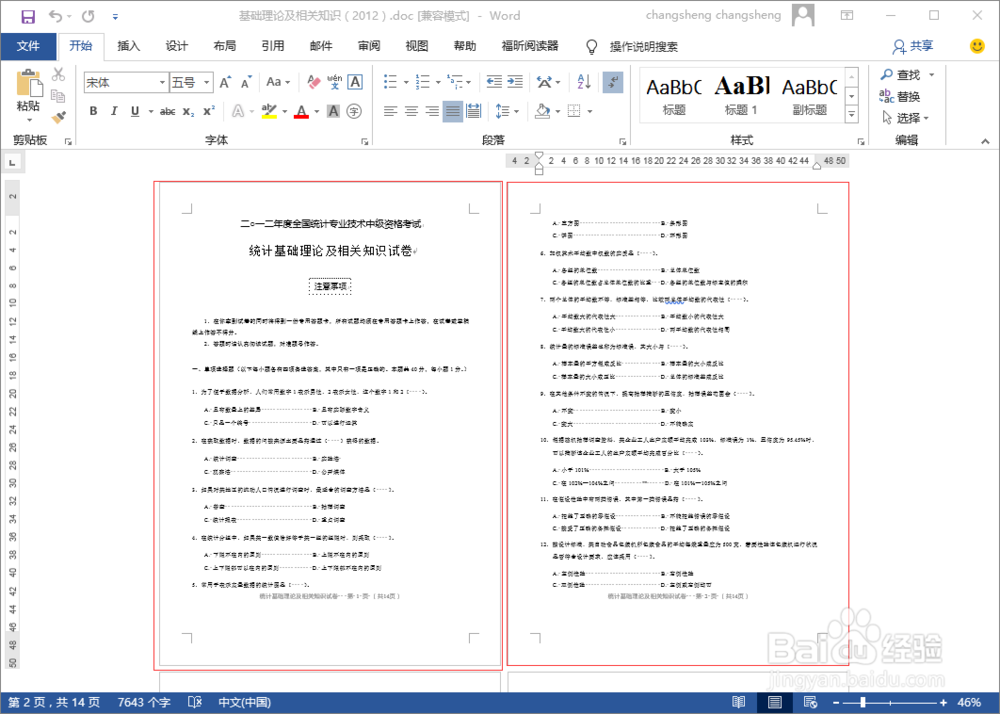Screen dimensions: 1000x714
Task: Open the numbering list dropdown arrow
Action: point(438,82)
